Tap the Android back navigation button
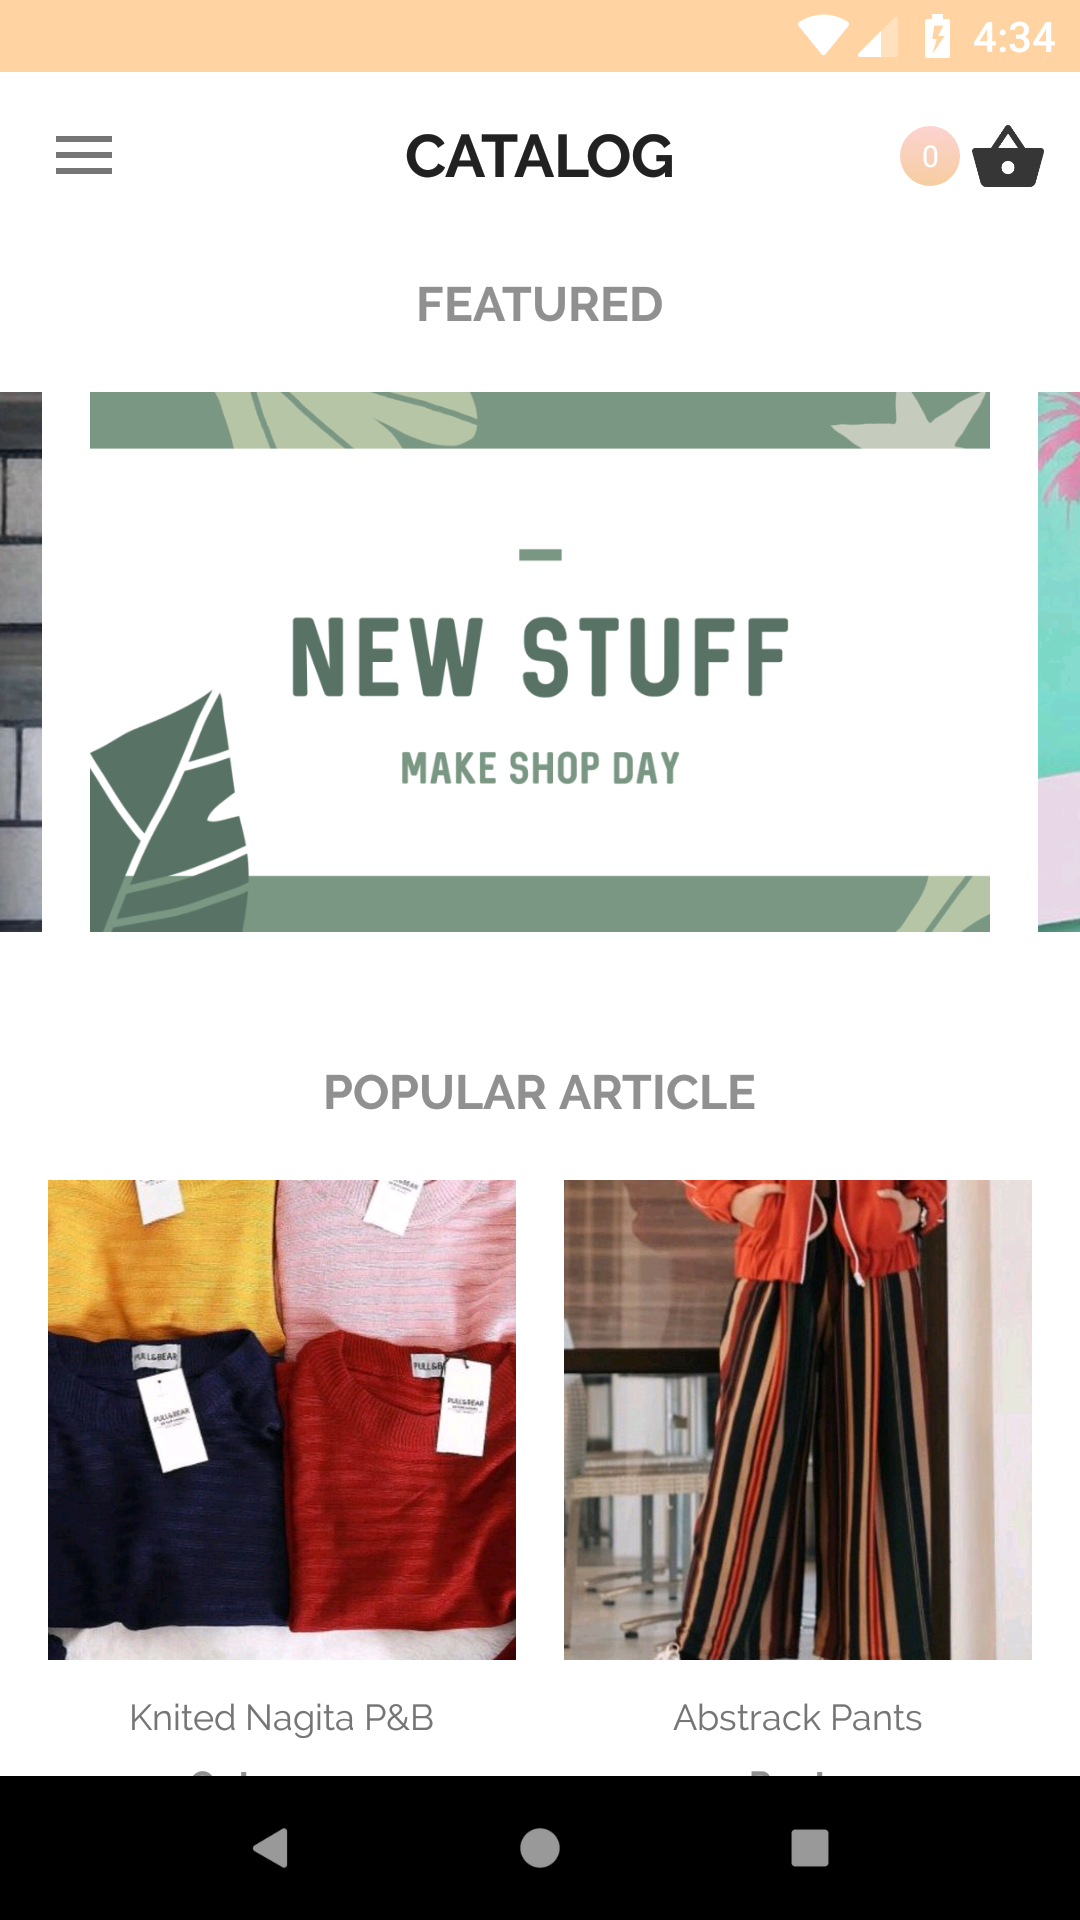Image resolution: width=1080 pixels, height=1920 pixels. click(x=270, y=1847)
